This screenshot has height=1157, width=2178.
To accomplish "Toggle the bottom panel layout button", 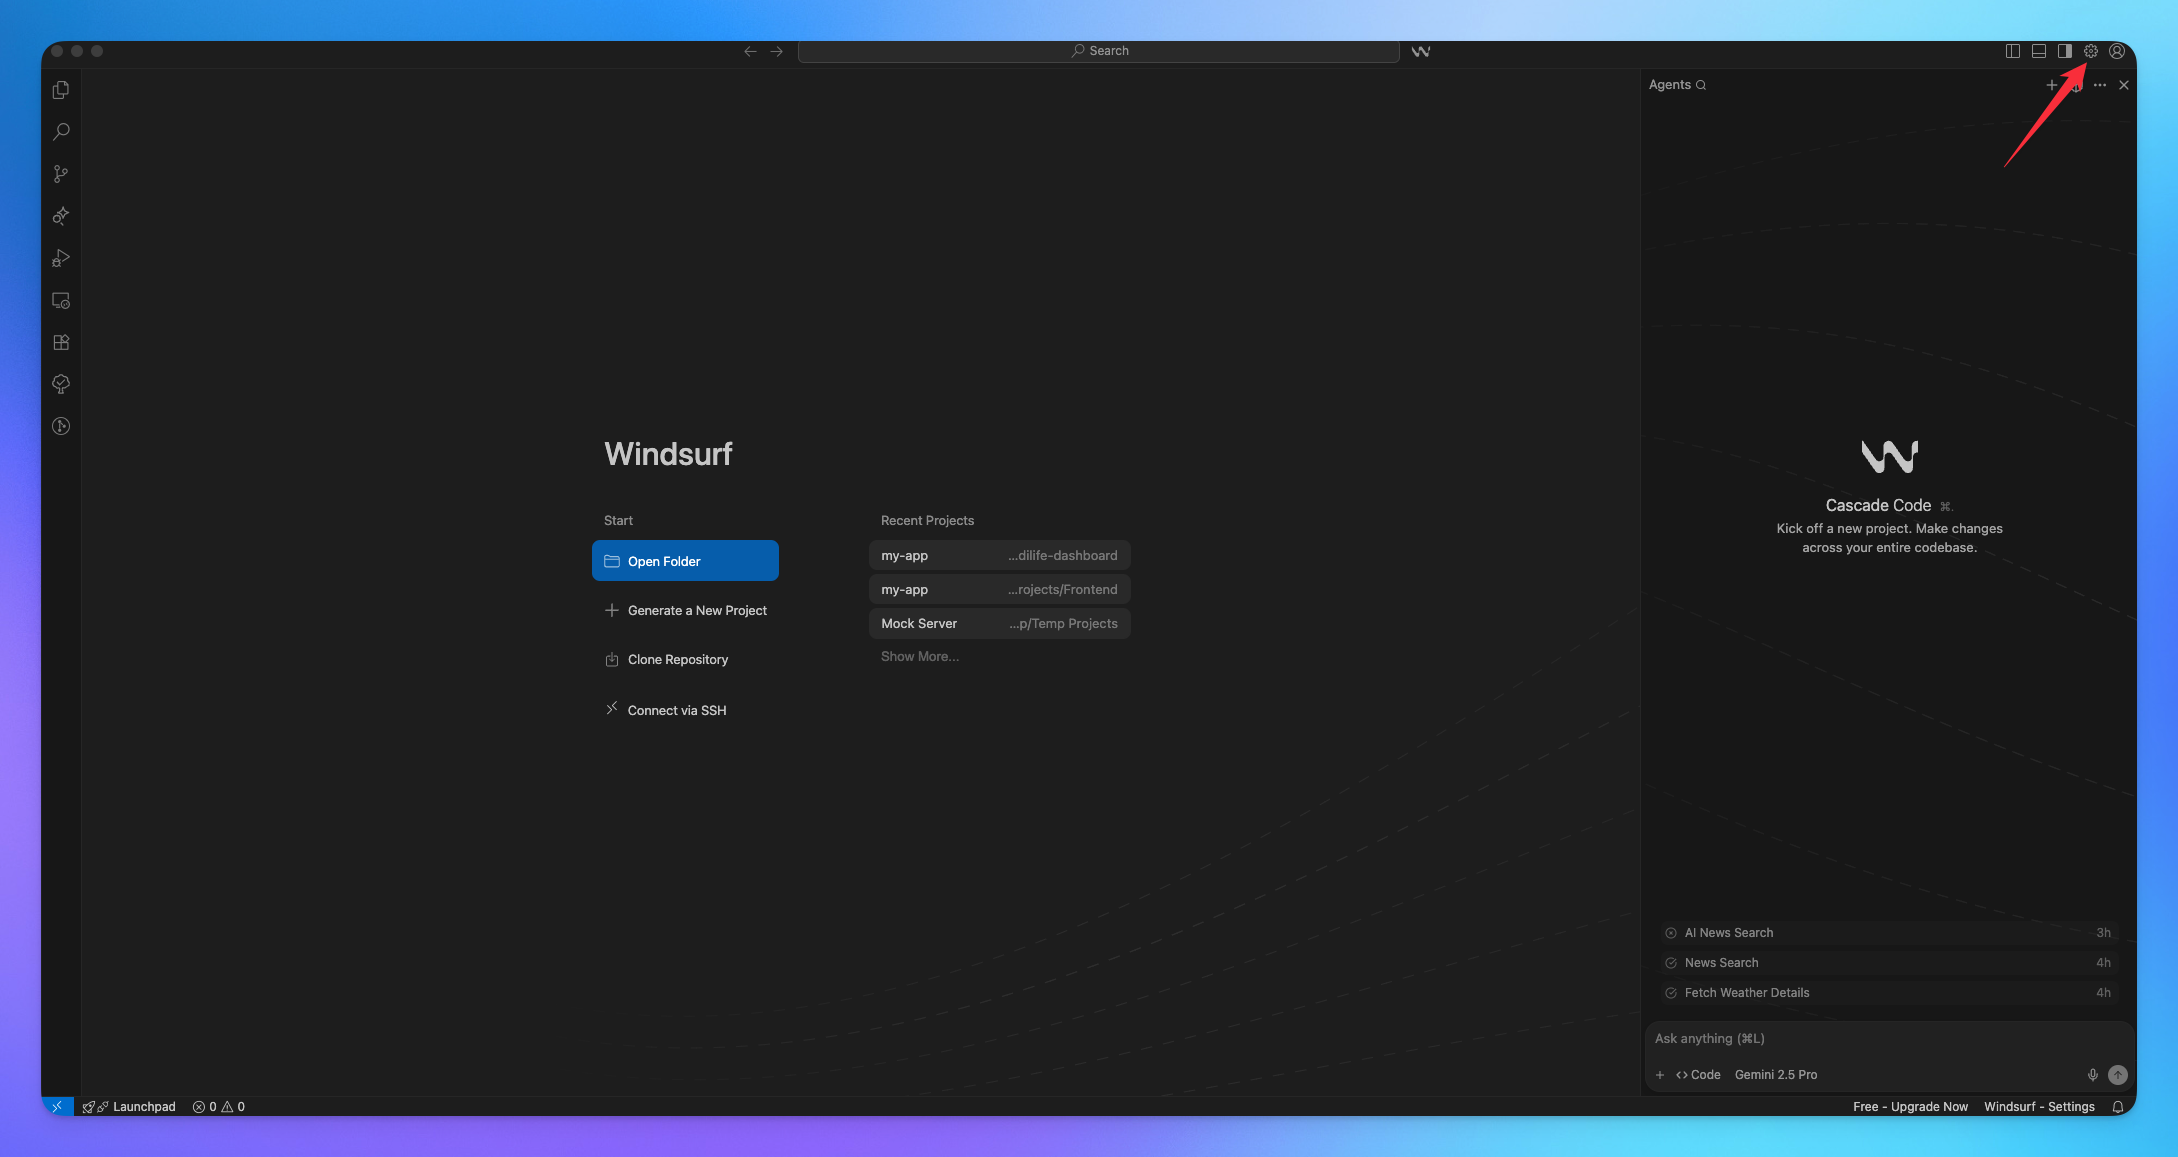I will coord(2039,51).
